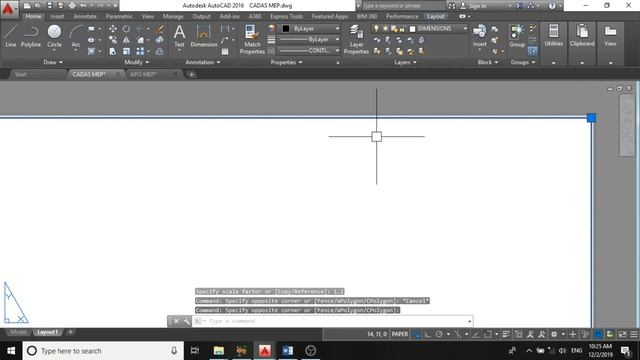This screenshot has height=360, width=640.
Task: Expand the Groups panel
Action: coord(523,62)
